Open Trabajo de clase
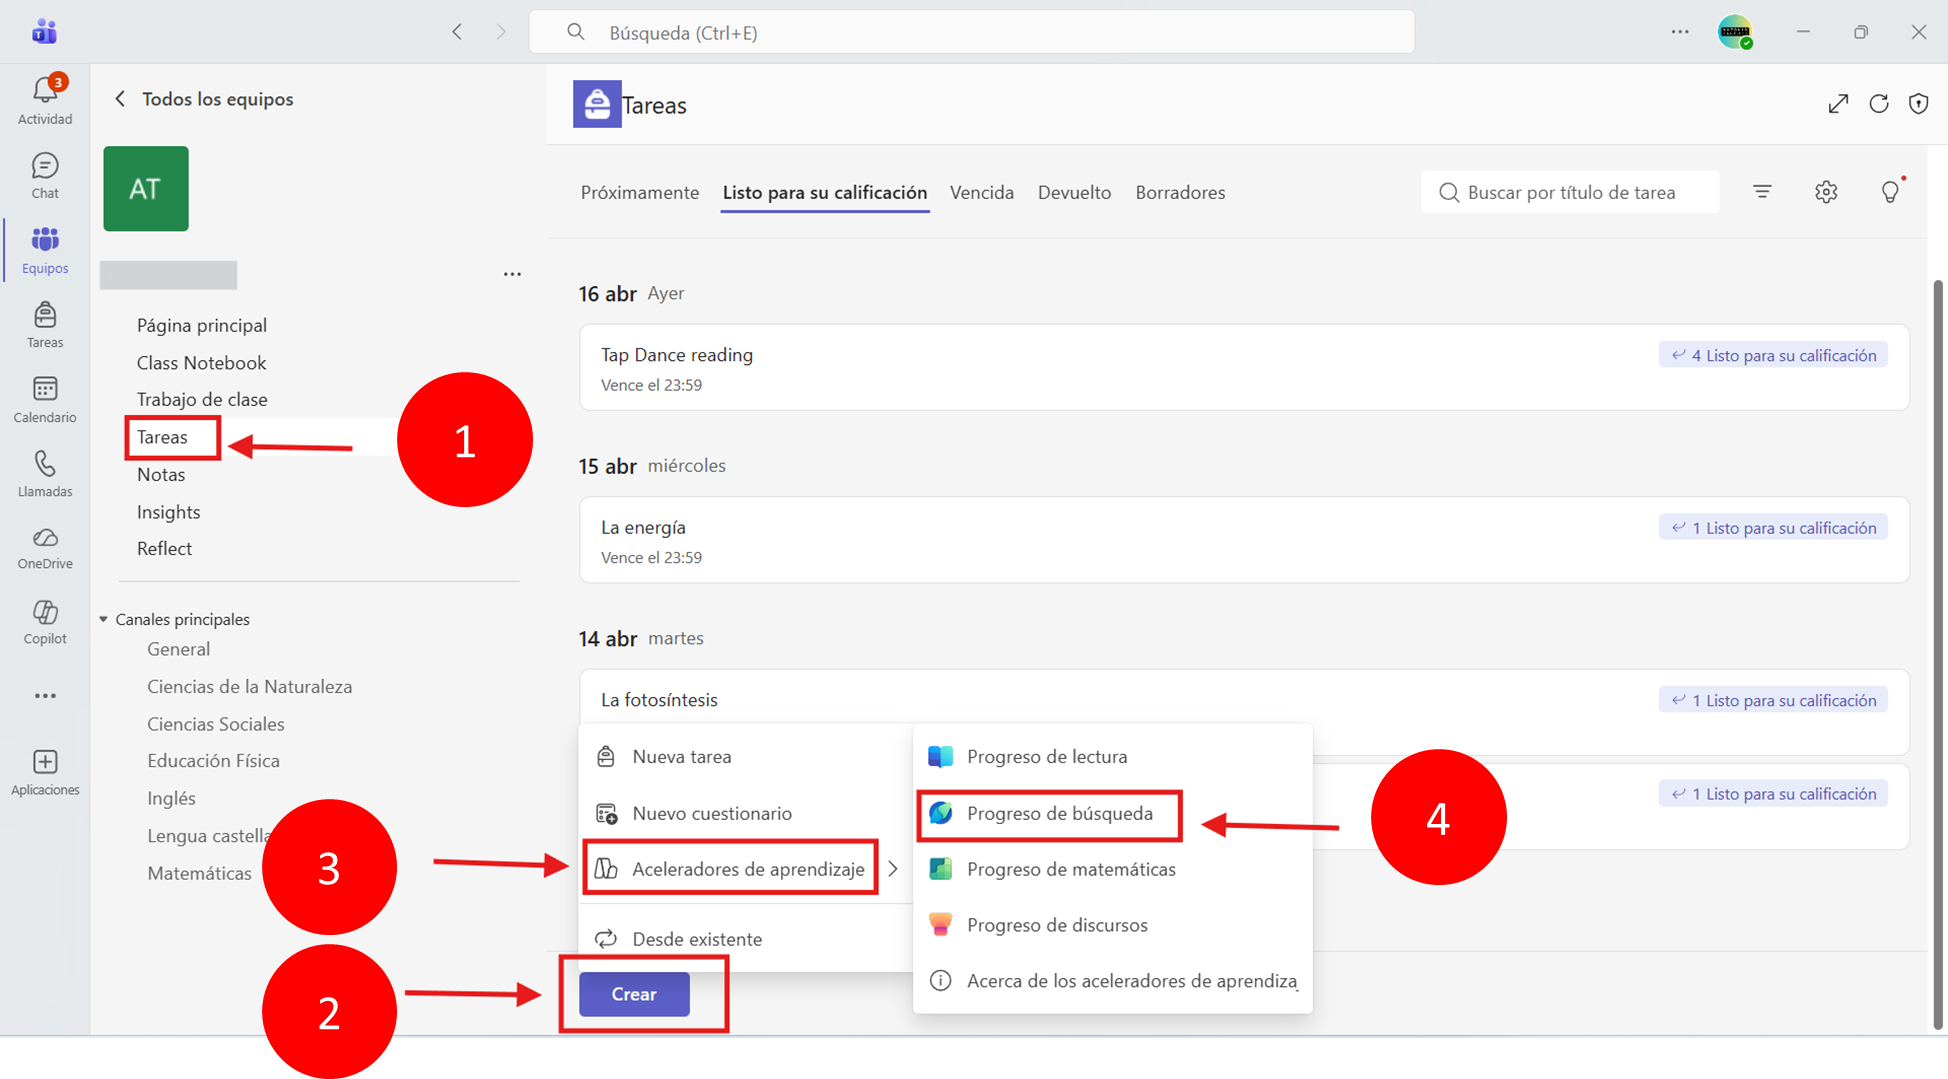1948x1079 pixels. point(202,399)
